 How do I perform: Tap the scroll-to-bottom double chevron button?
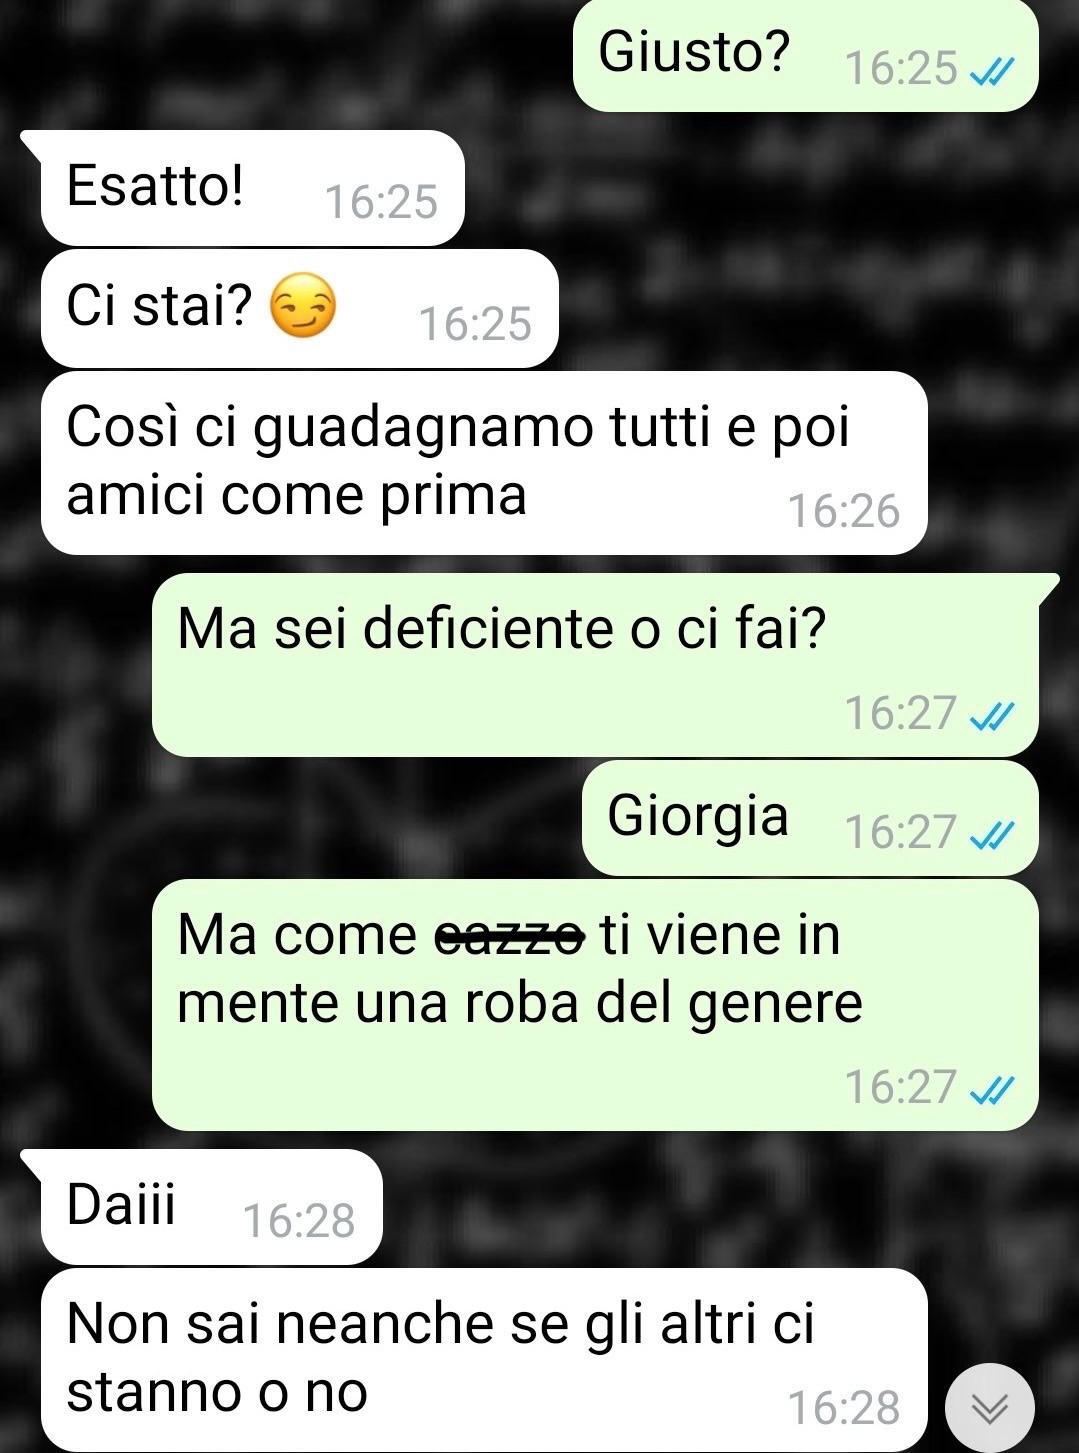(x=989, y=1408)
